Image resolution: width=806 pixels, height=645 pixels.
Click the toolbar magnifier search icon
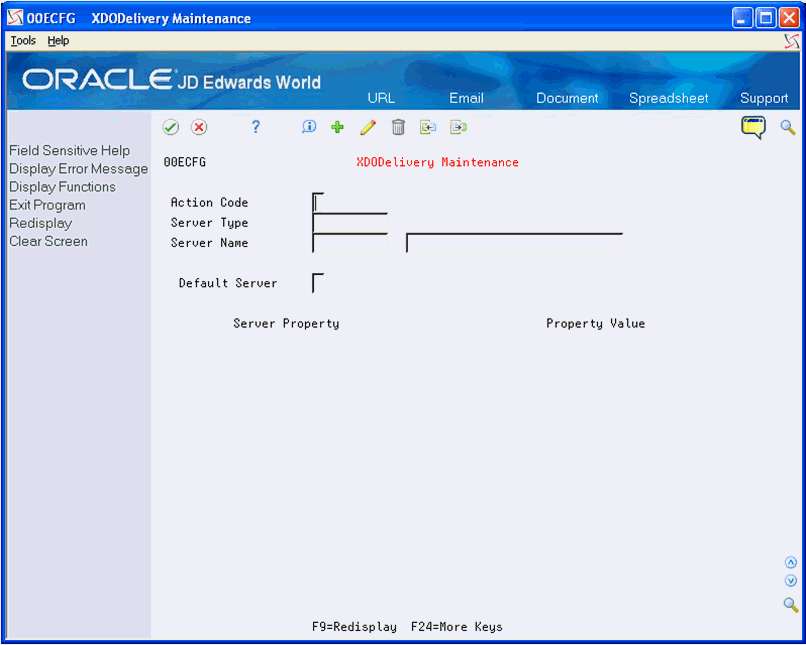point(788,127)
